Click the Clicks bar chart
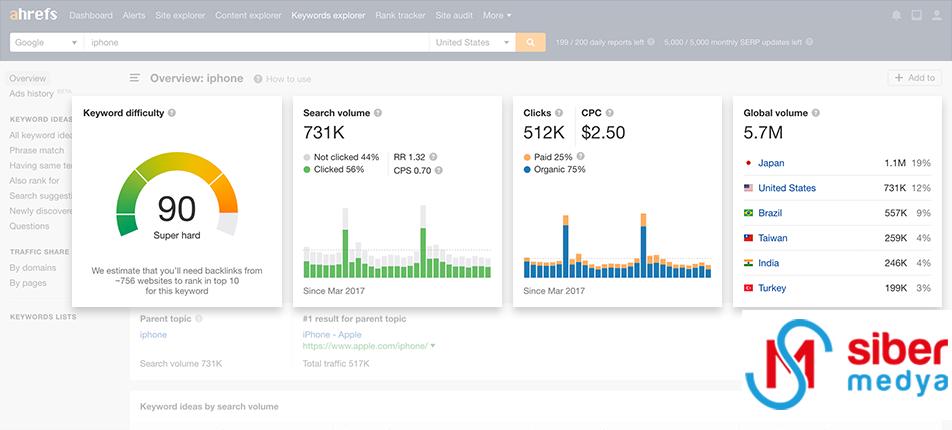The height and width of the screenshot is (430, 952). (617, 245)
